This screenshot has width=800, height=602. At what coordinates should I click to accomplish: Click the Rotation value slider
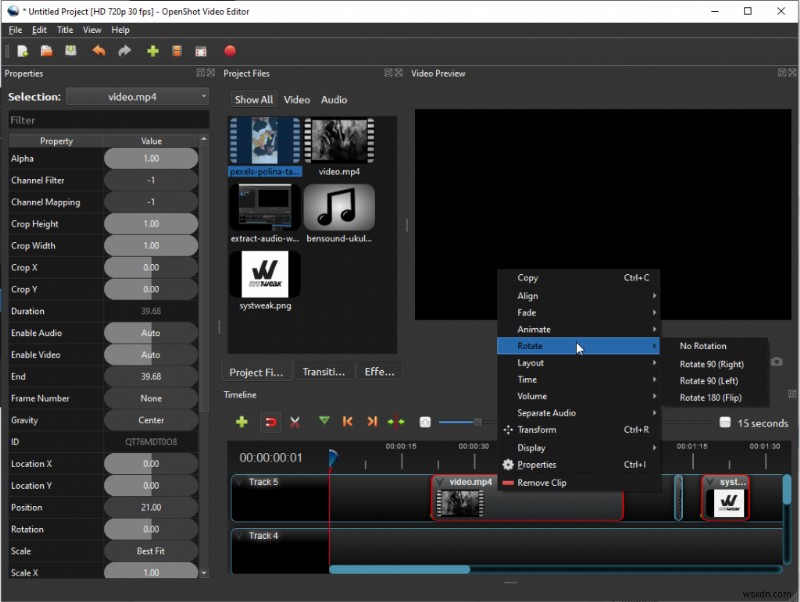(151, 530)
